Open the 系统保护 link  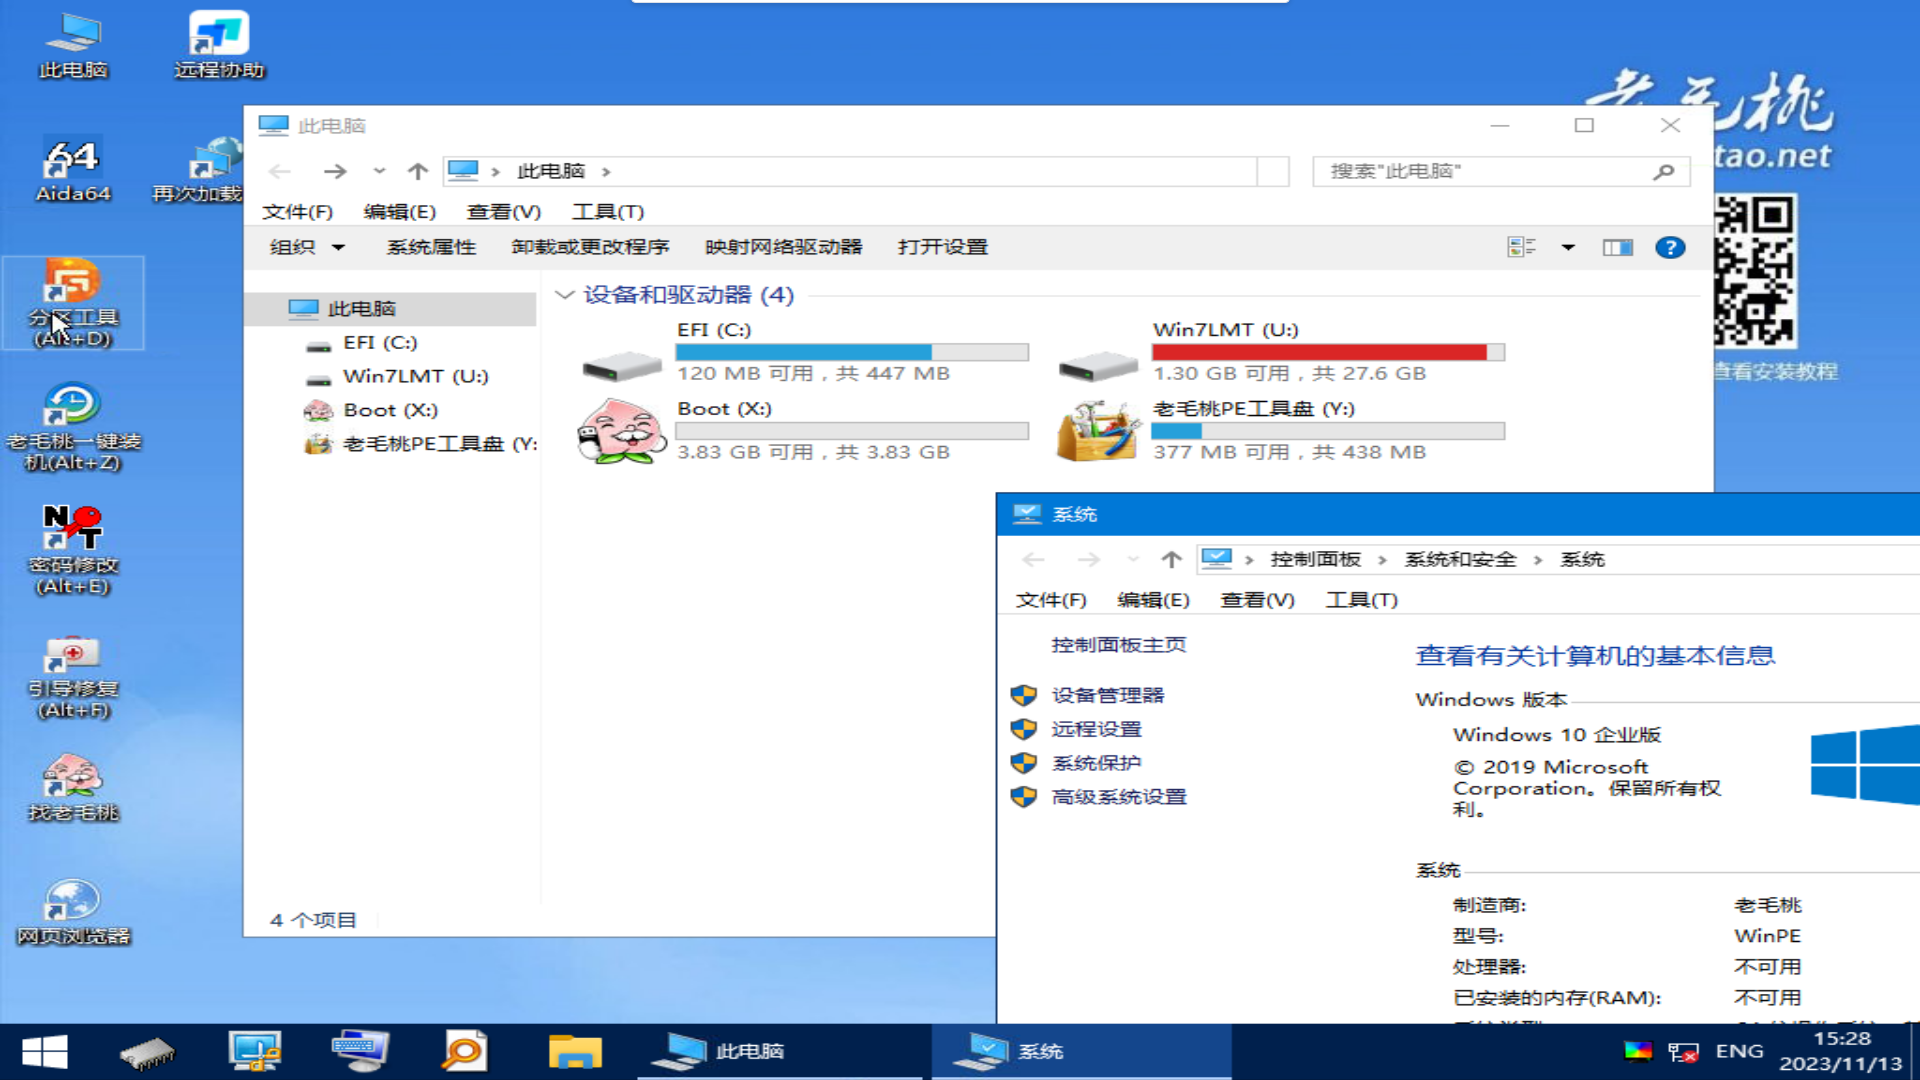click(1096, 763)
